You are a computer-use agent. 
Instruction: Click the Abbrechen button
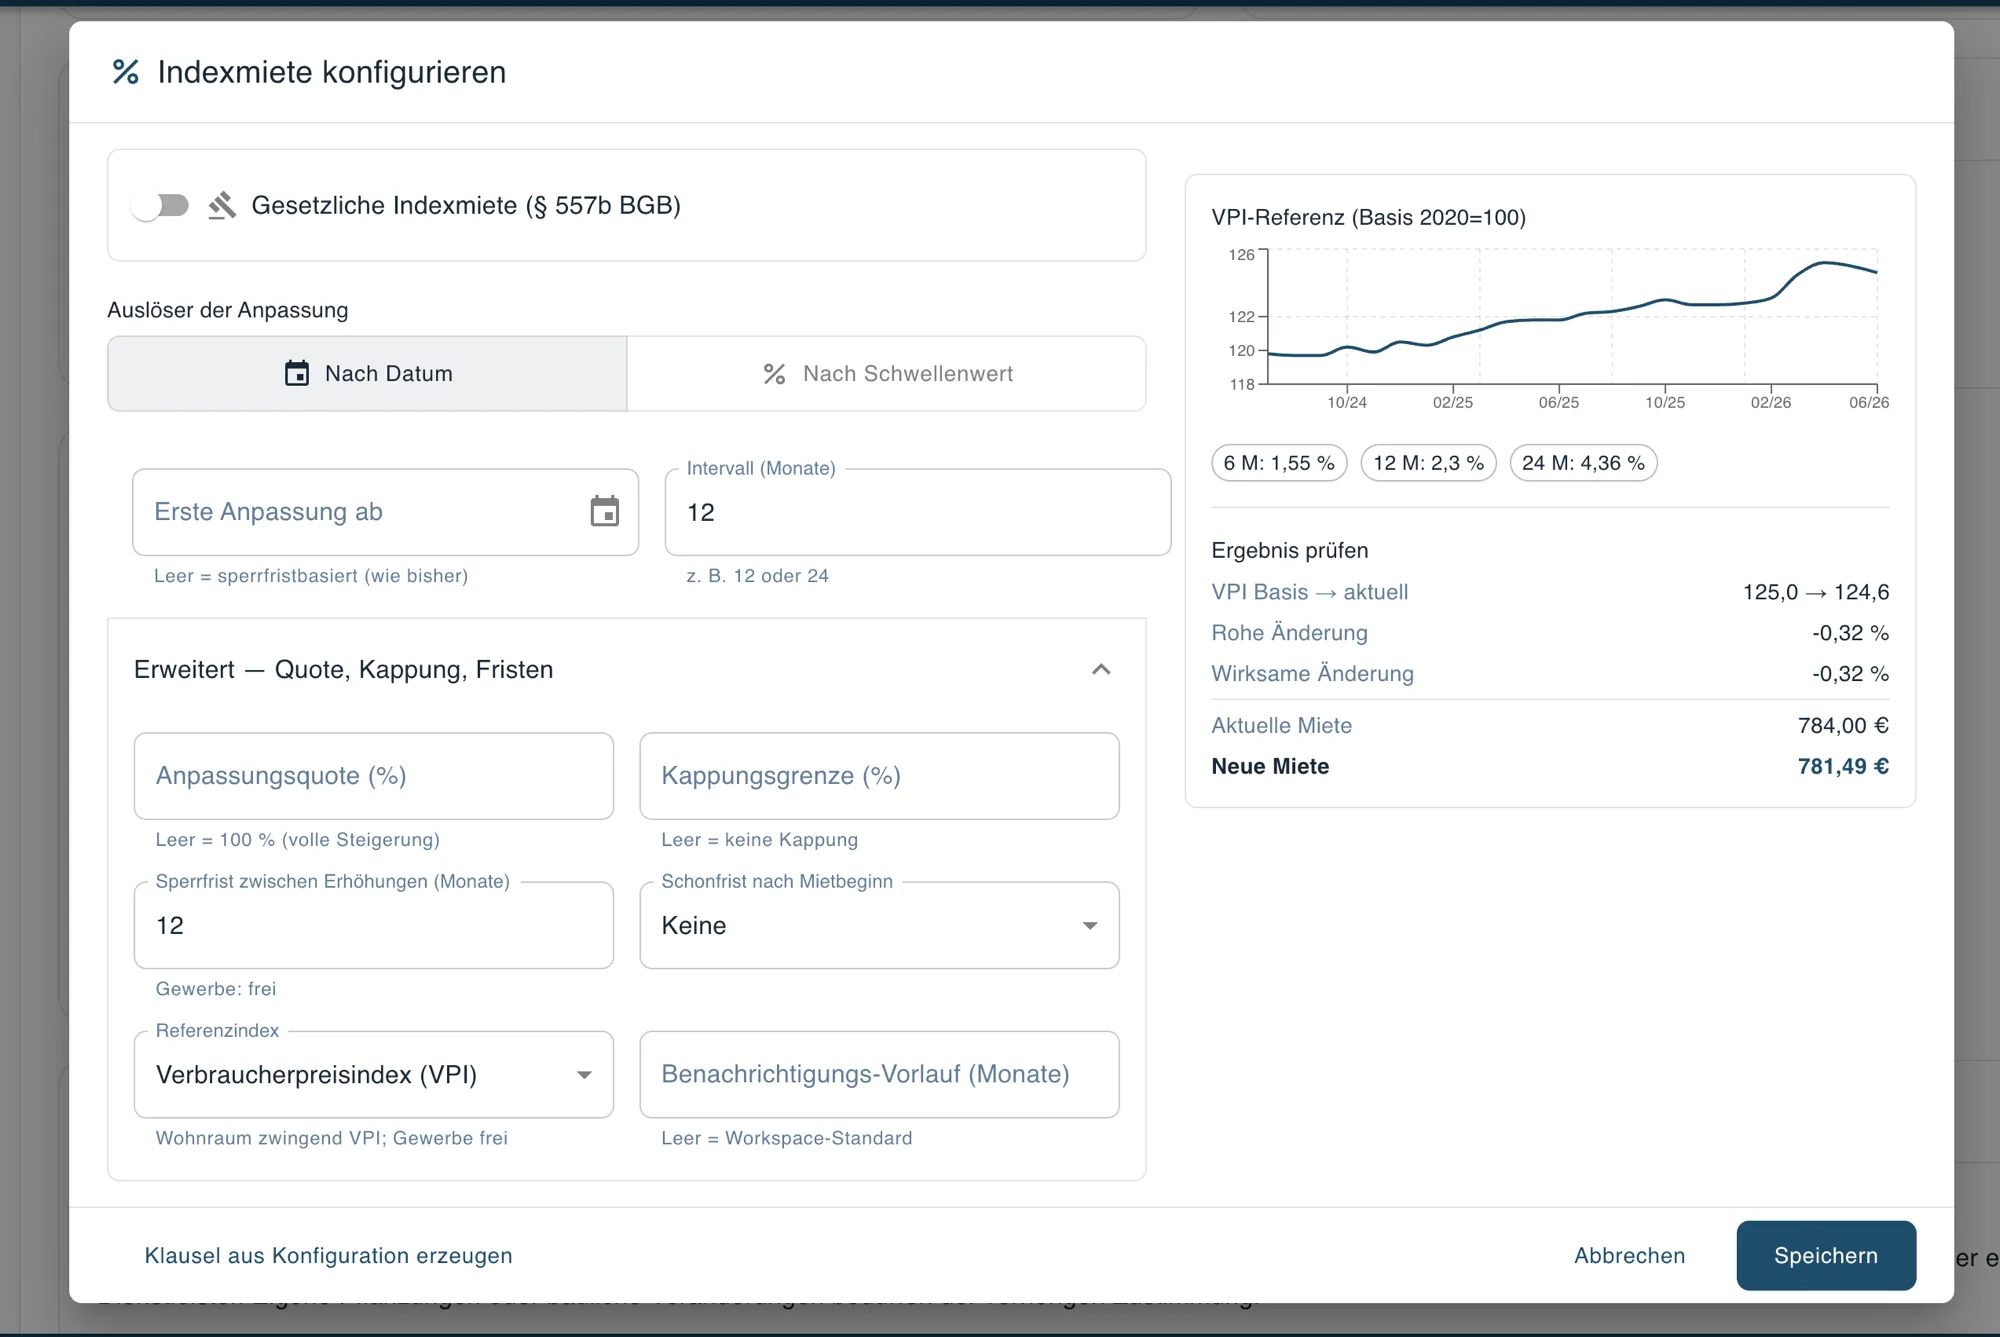pyautogui.click(x=1630, y=1256)
